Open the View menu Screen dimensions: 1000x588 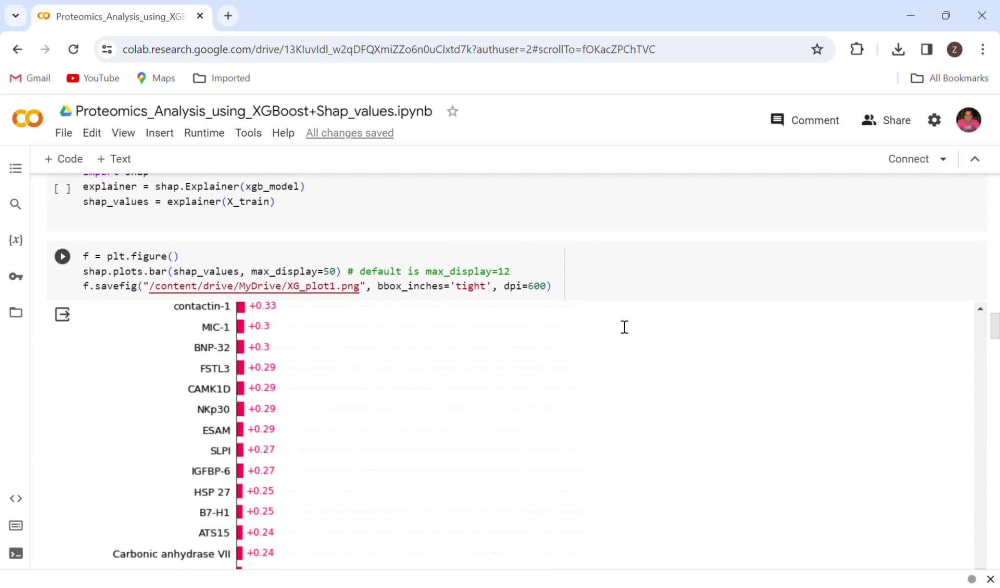coord(123,133)
